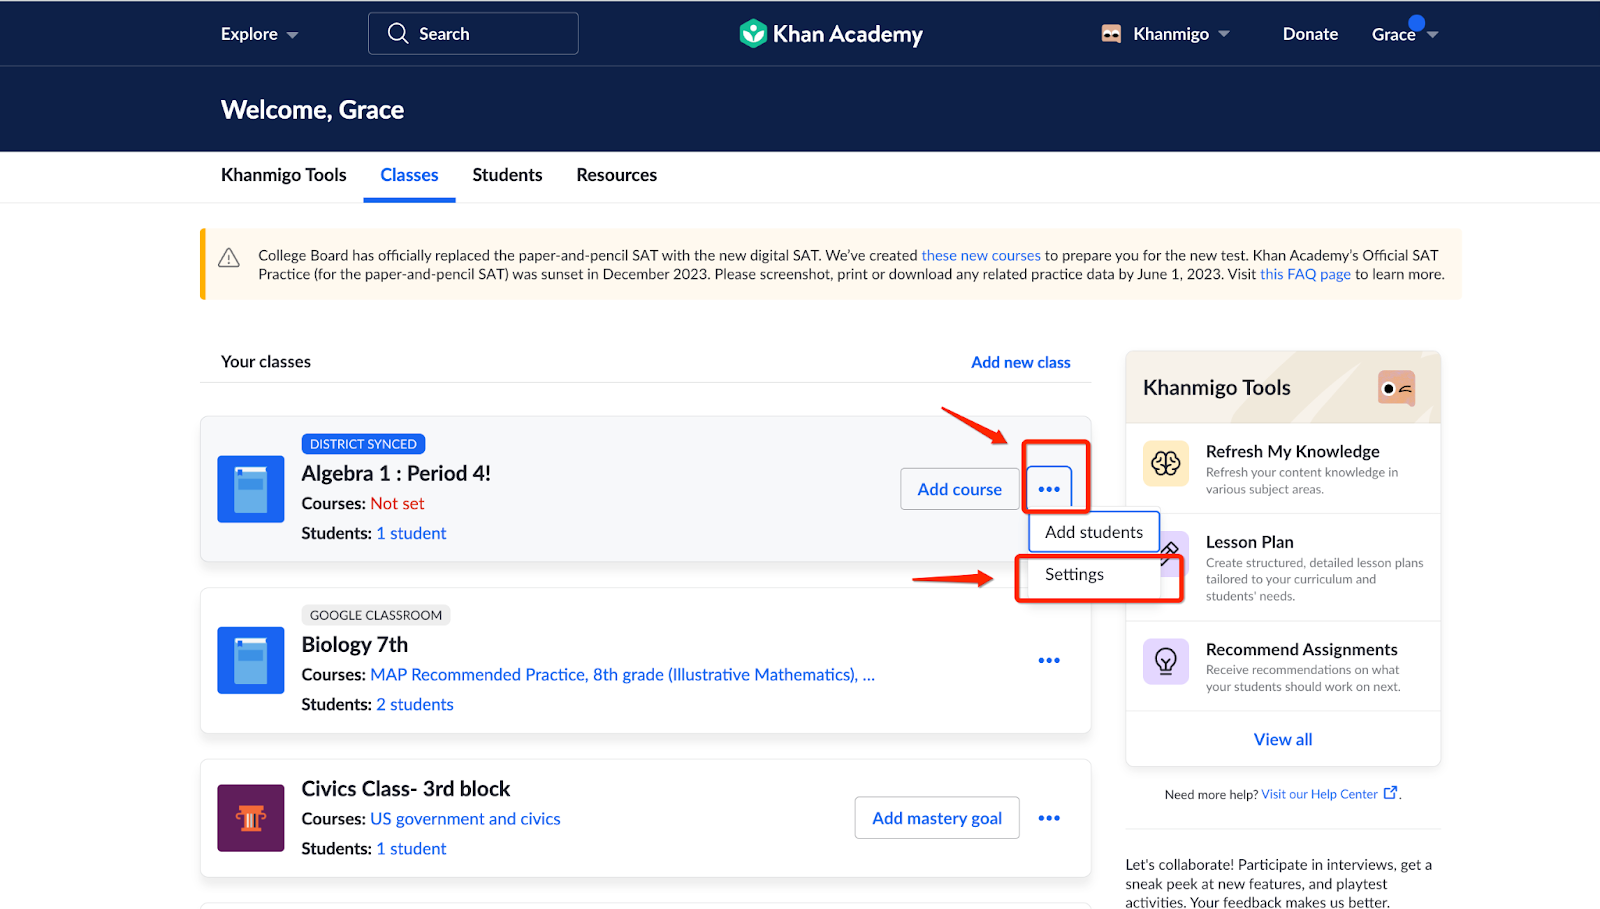Open the three-dot menu for Civics Class
The width and height of the screenshot is (1600, 909).
tap(1049, 818)
